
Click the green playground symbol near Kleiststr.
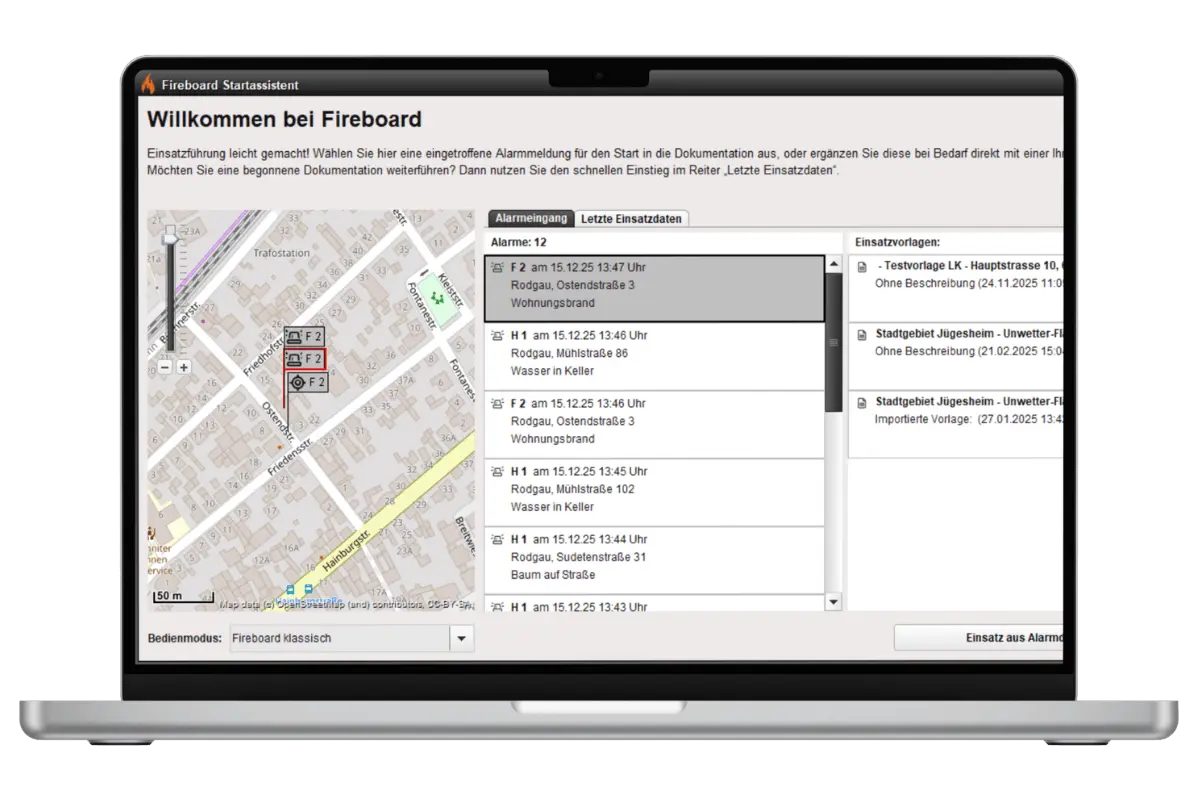[x=436, y=297]
